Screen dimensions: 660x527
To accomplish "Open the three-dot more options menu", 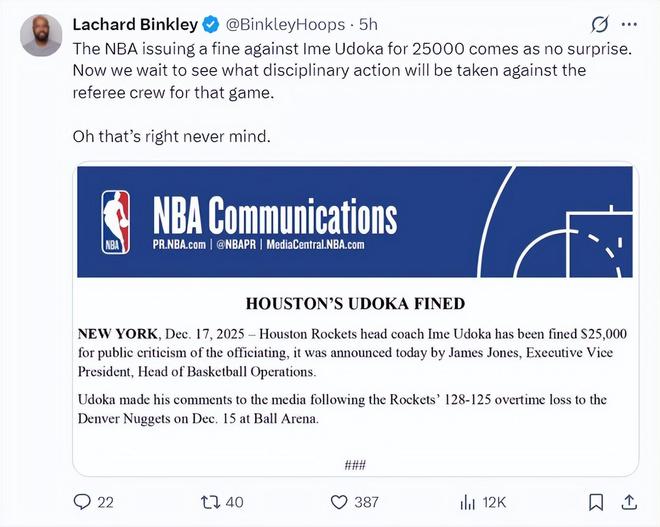I will click(x=630, y=23).
